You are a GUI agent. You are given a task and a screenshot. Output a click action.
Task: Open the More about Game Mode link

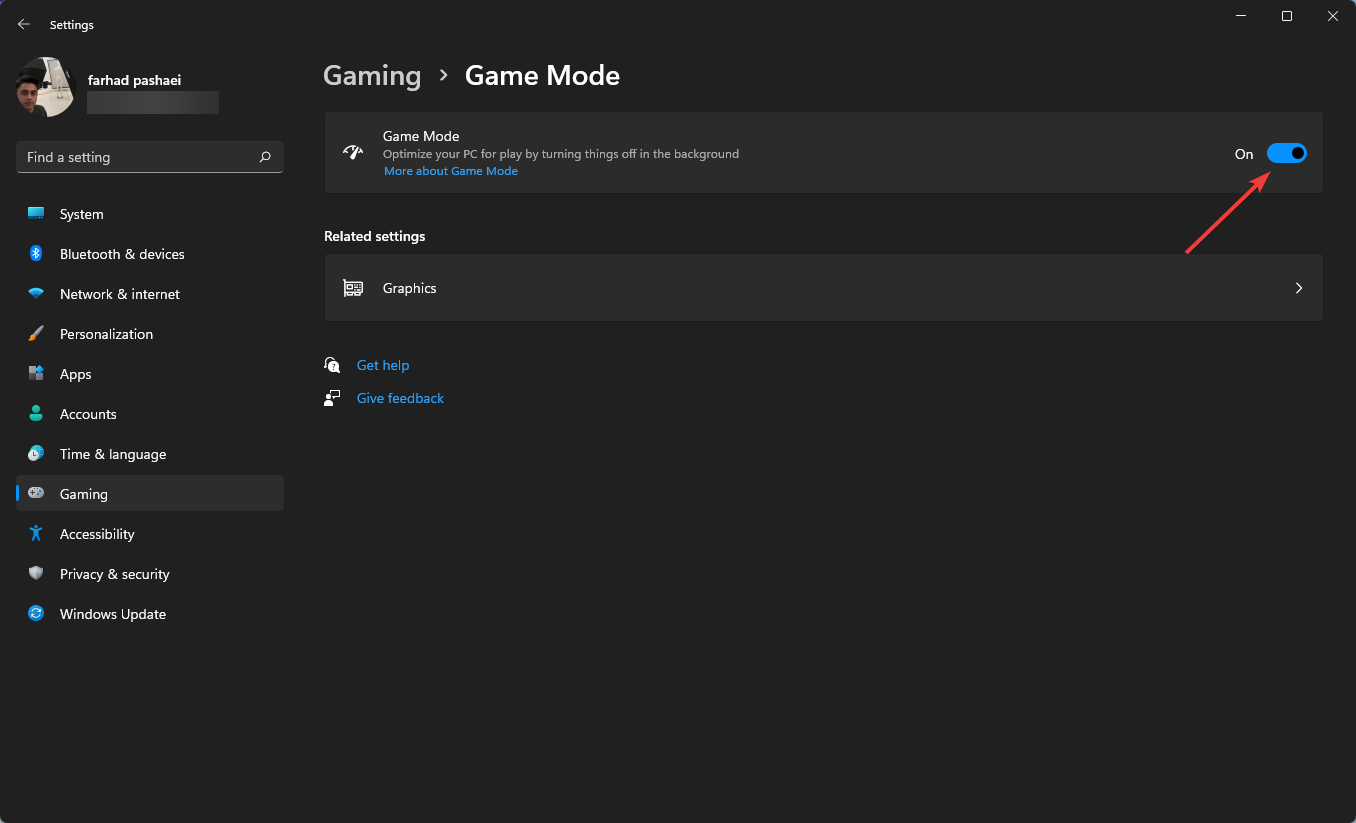point(451,170)
